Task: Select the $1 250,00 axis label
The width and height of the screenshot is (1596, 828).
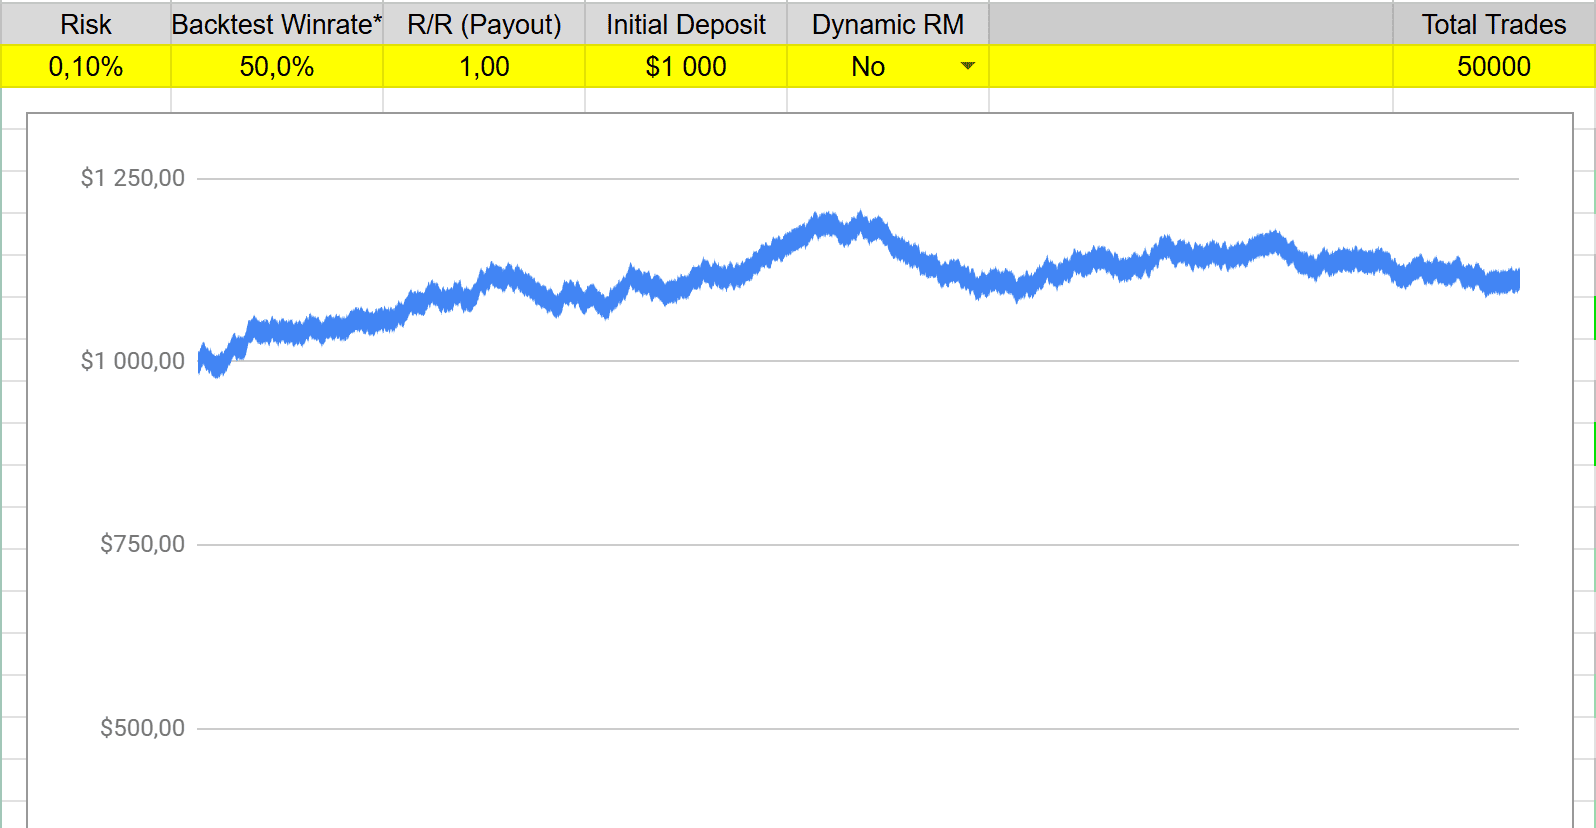Action: pyautogui.click(x=133, y=178)
